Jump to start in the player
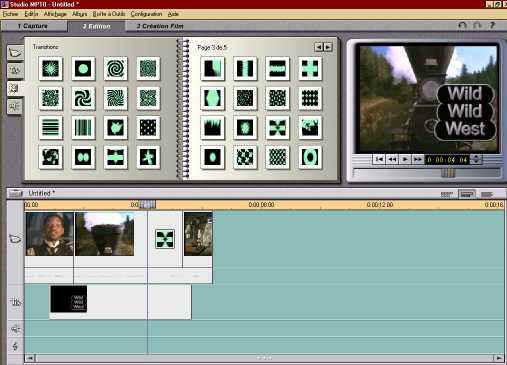This screenshot has height=365, width=507. [x=379, y=160]
